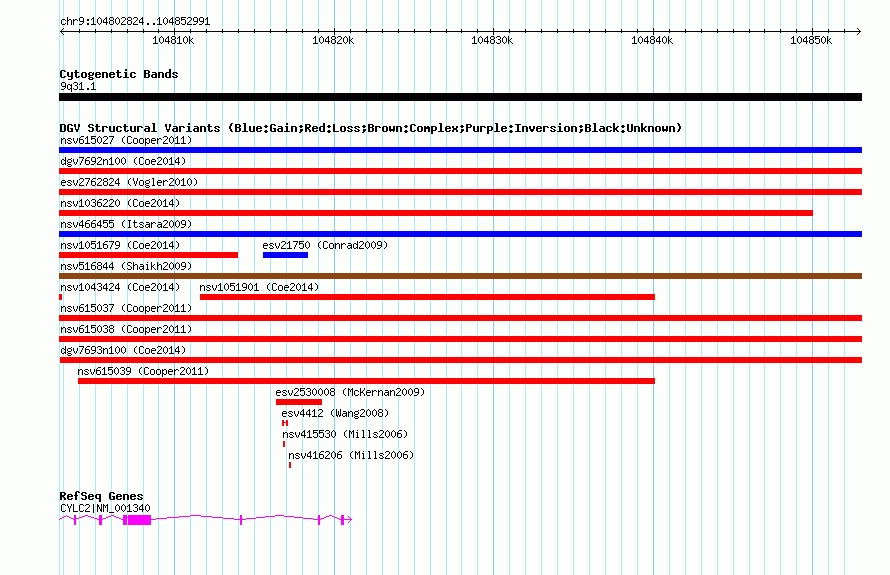Click the red loss bar under dgv7692n100
The height and width of the screenshot is (575, 890).
pyautogui.click(x=460, y=171)
